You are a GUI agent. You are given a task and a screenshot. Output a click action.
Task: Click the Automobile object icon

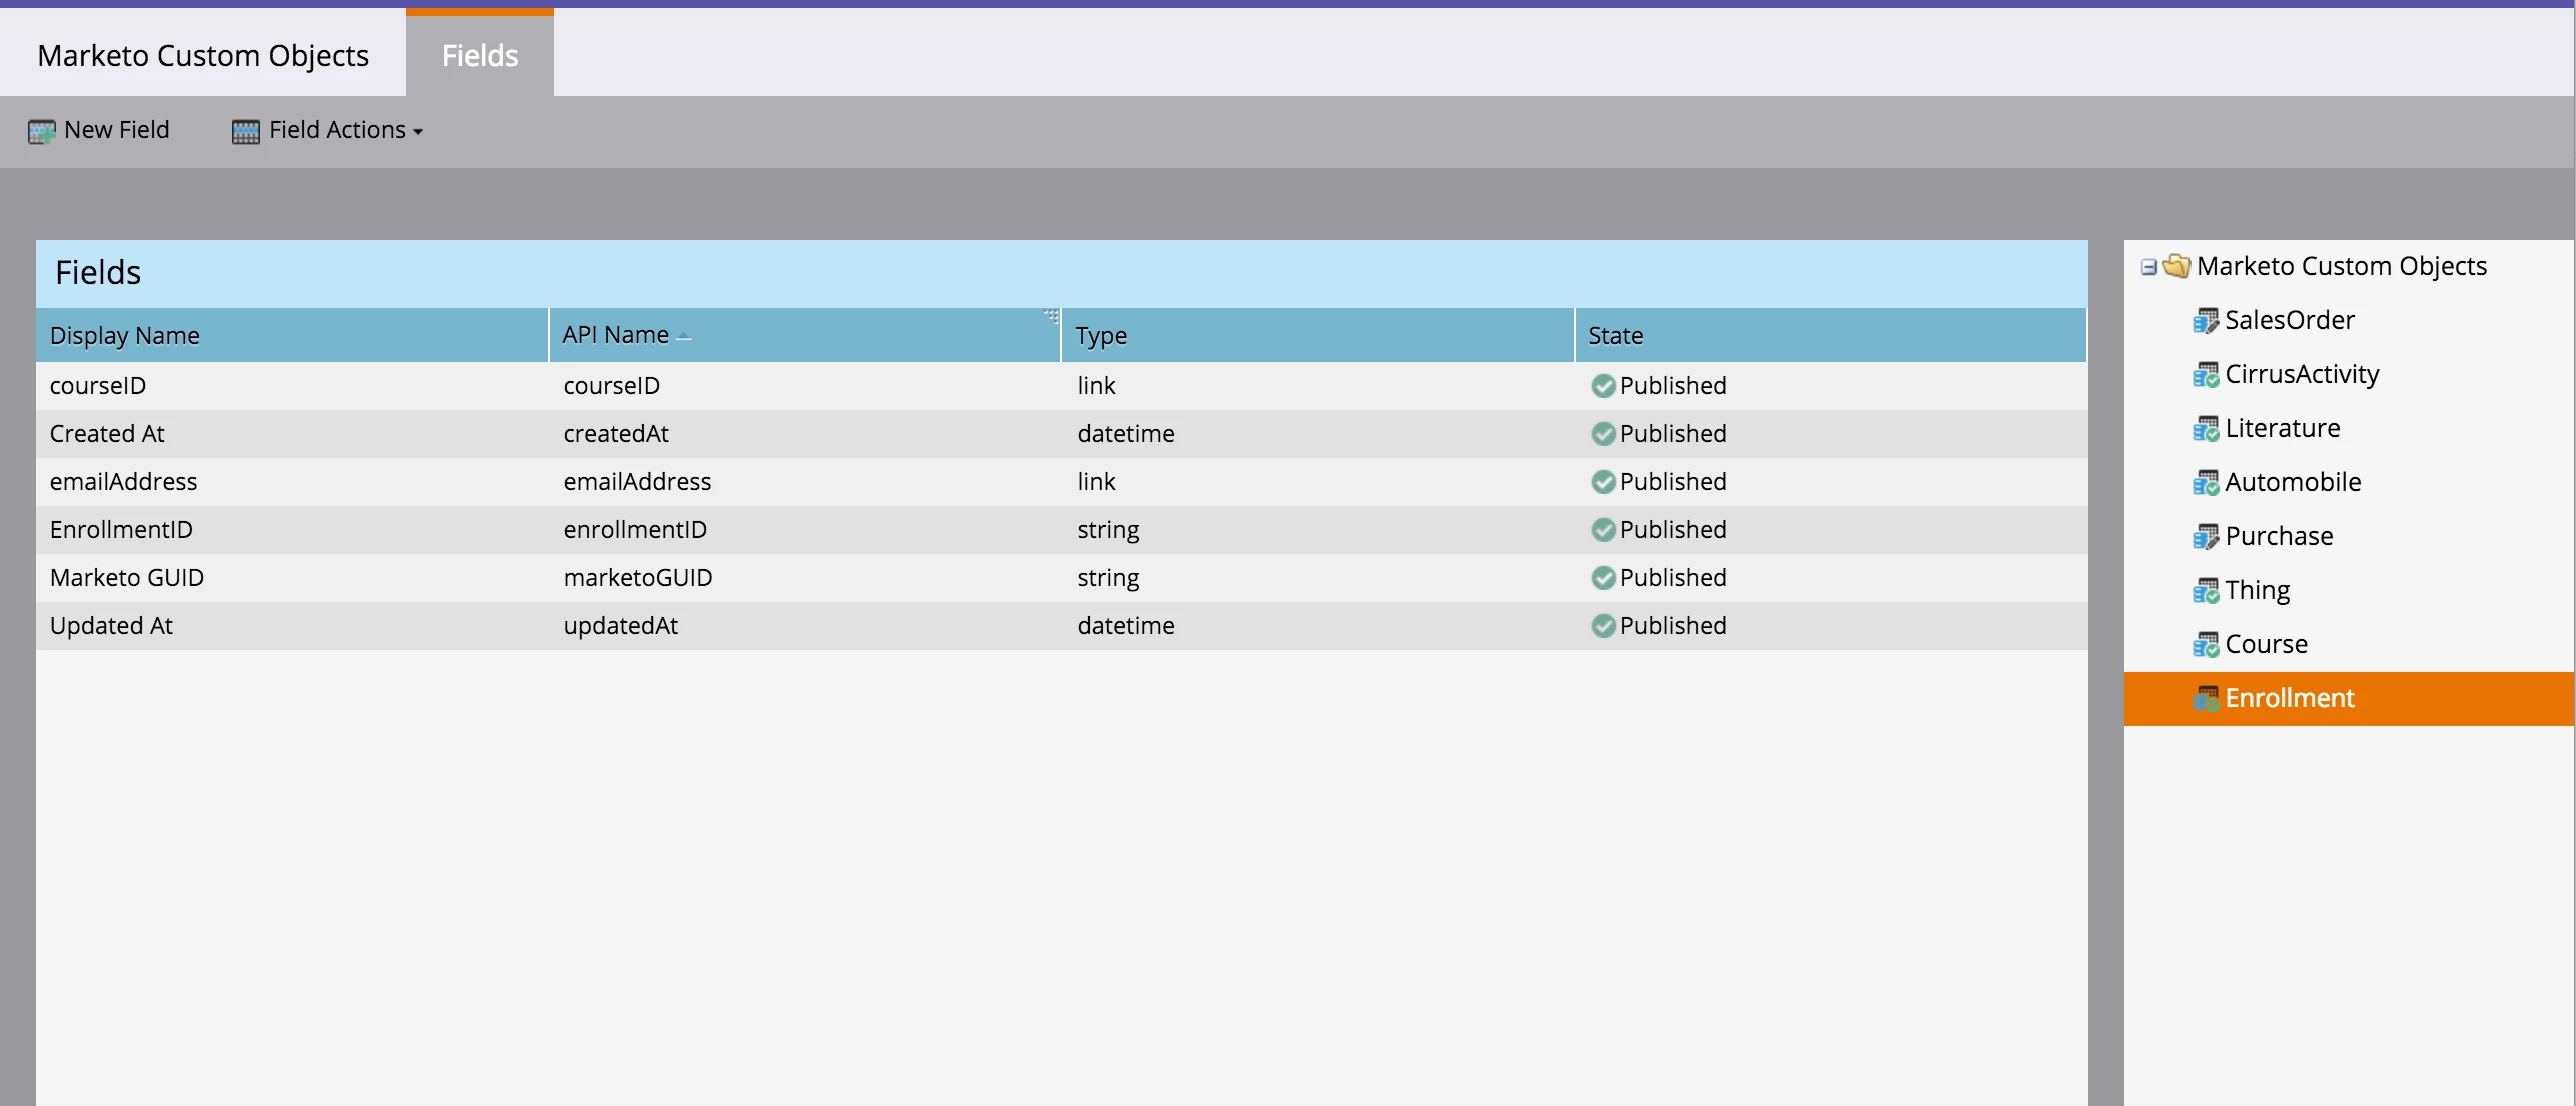(2205, 483)
